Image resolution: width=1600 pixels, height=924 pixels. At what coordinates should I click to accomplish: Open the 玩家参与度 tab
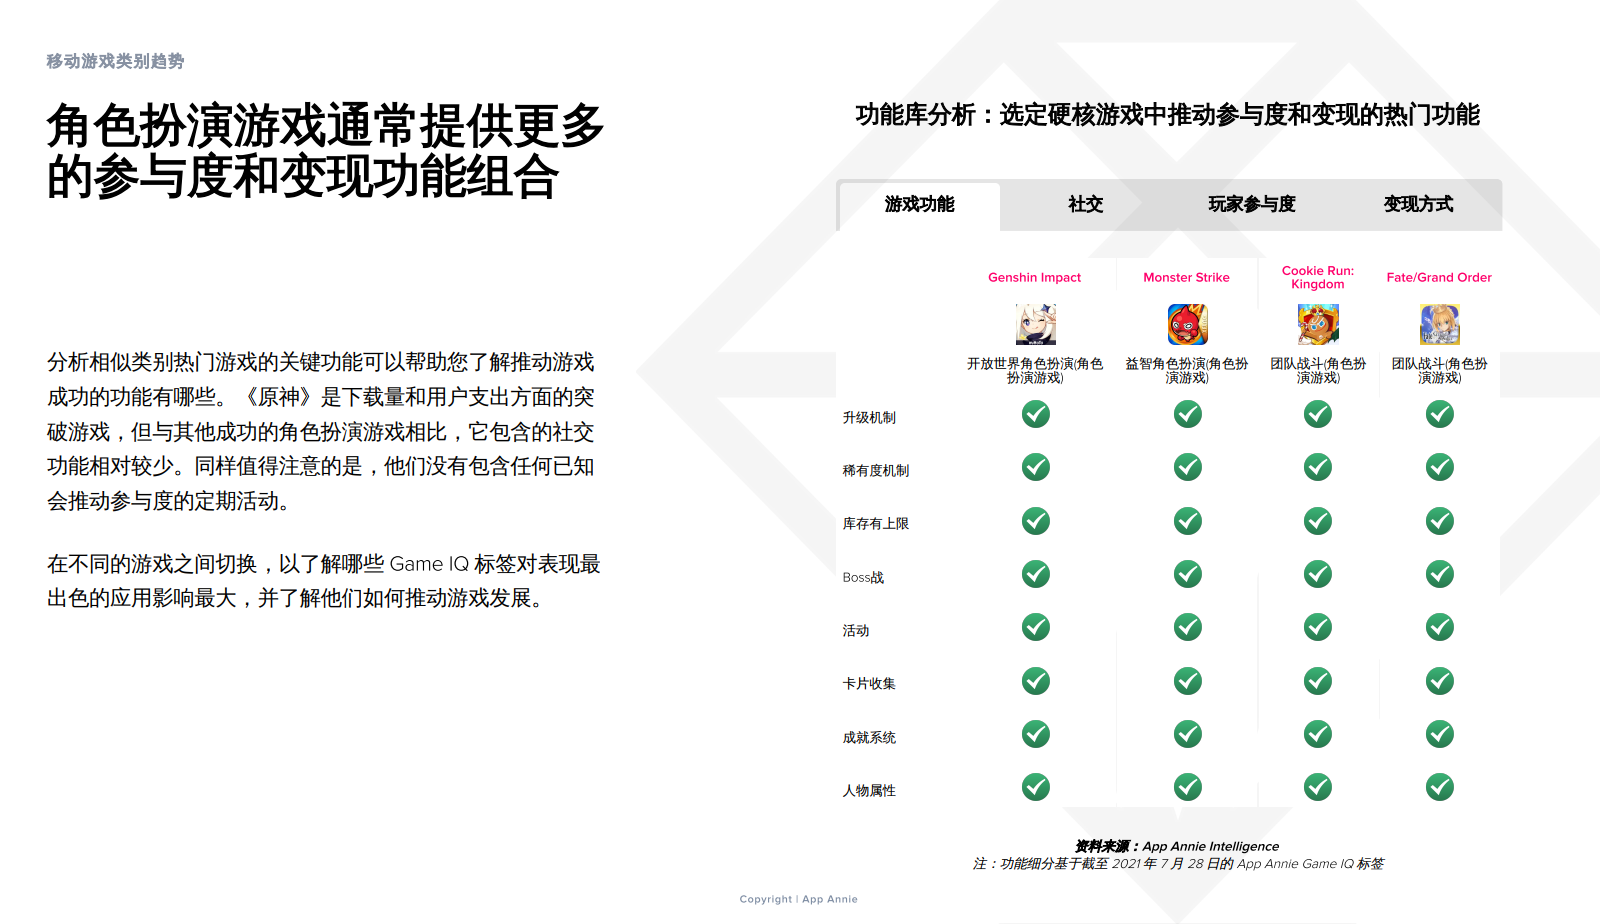[x=1251, y=205]
